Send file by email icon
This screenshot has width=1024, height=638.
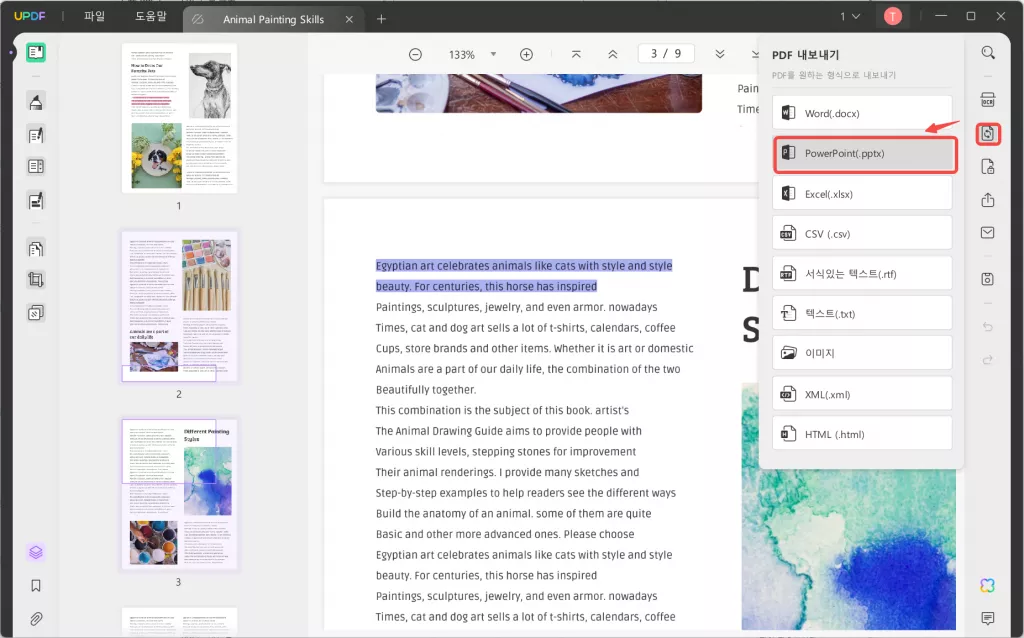click(x=987, y=232)
